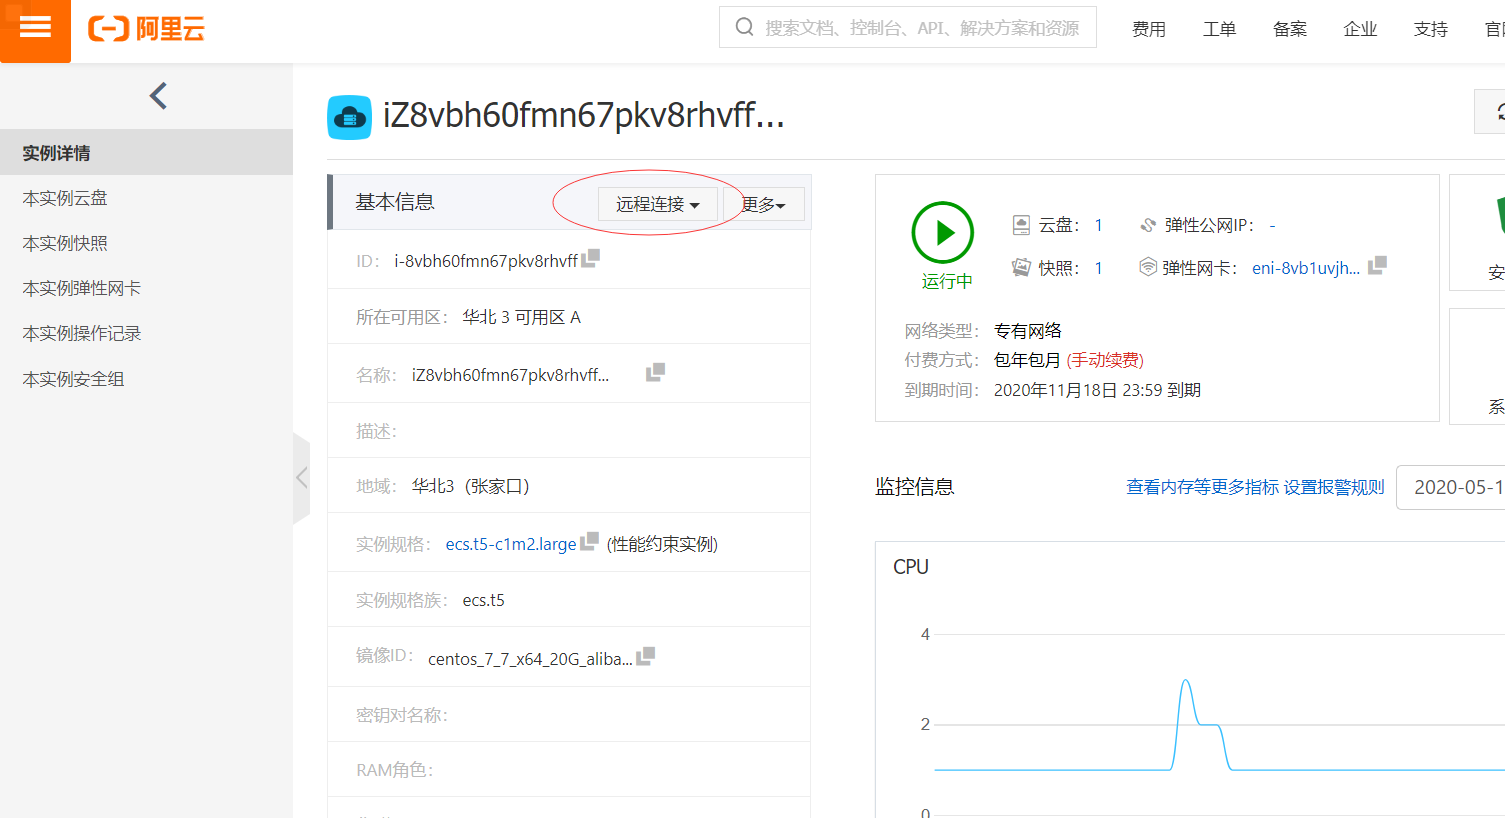
Task: Click the instance family value ecs.t5
Action: (x=484, y=600)
